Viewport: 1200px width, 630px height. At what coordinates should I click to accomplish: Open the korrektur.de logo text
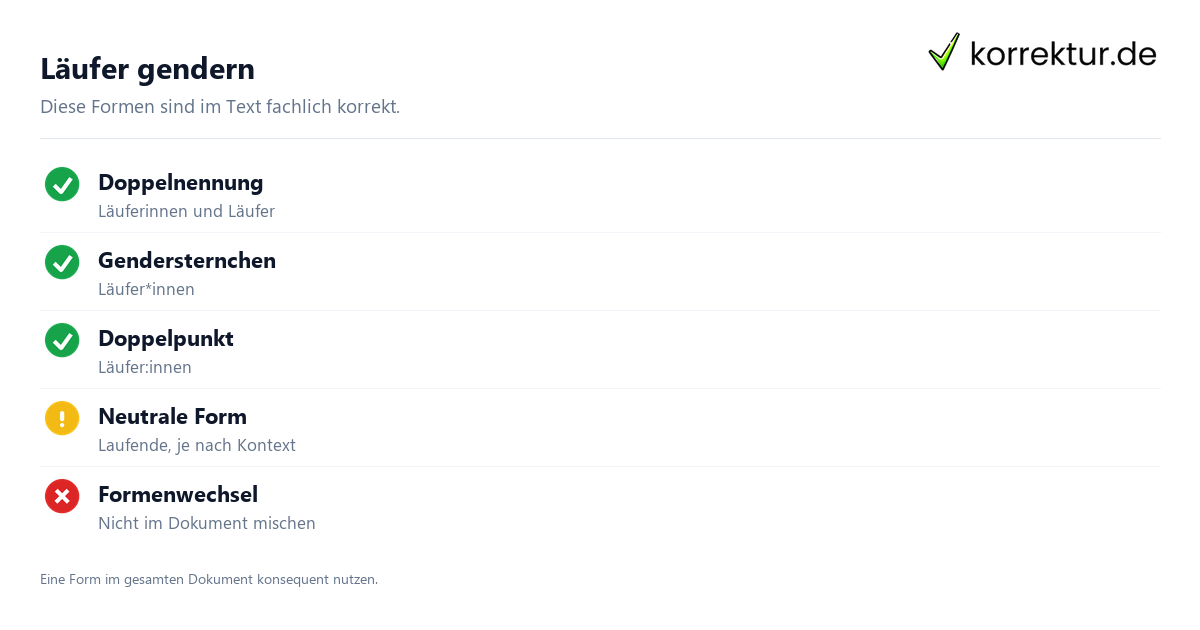point(1063,53)
